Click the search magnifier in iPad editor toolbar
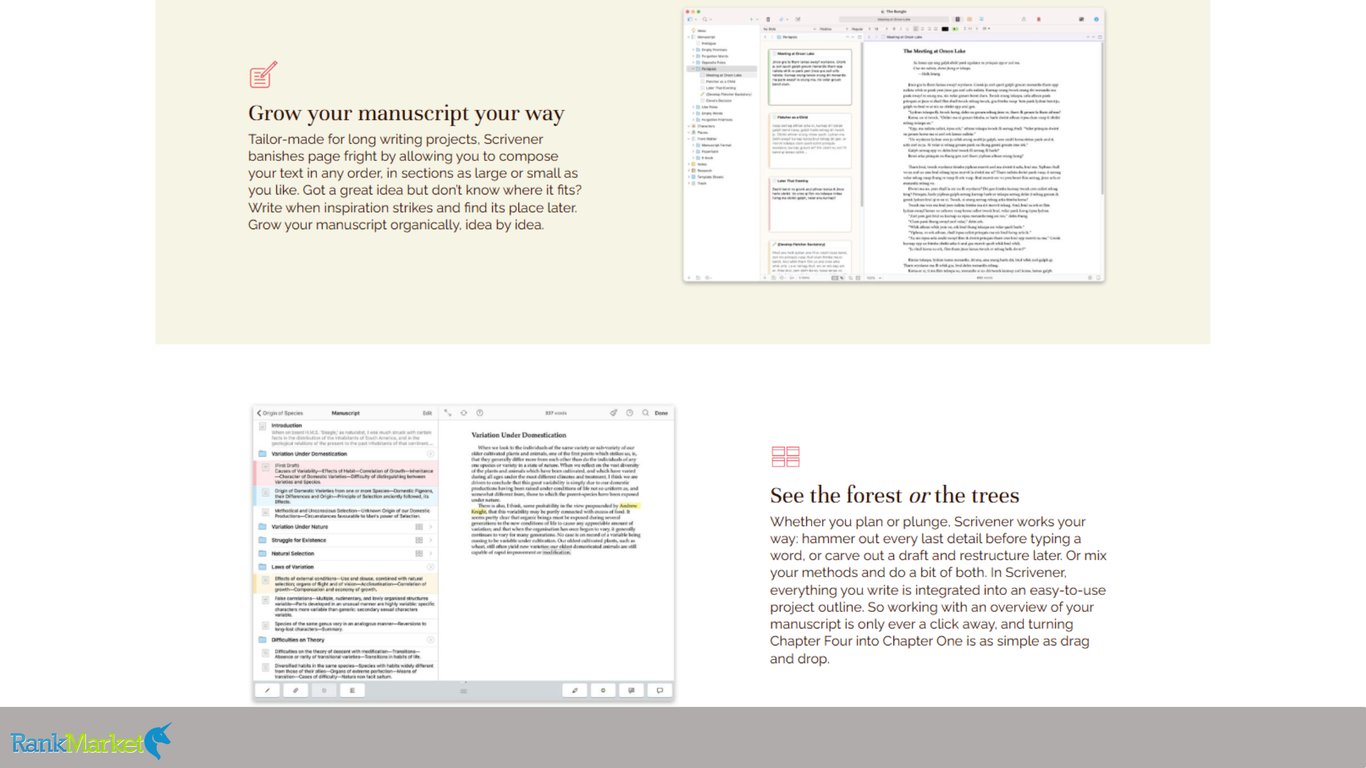The image size is (1366, 768). tap(645, 413)
